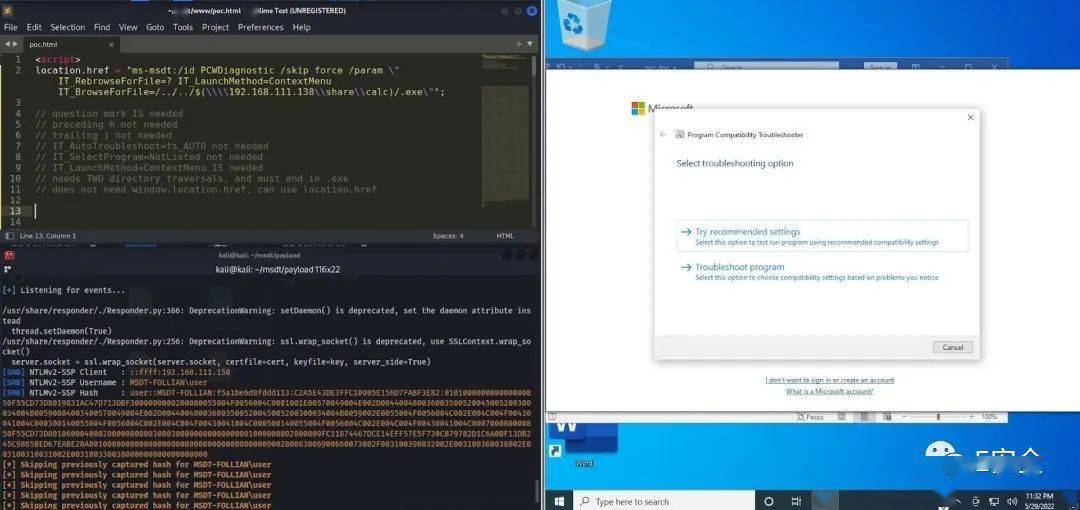The width and height of the screenshot is (1080, 510).
Task: Close the poc.html tab
Action: click(112, 44)
